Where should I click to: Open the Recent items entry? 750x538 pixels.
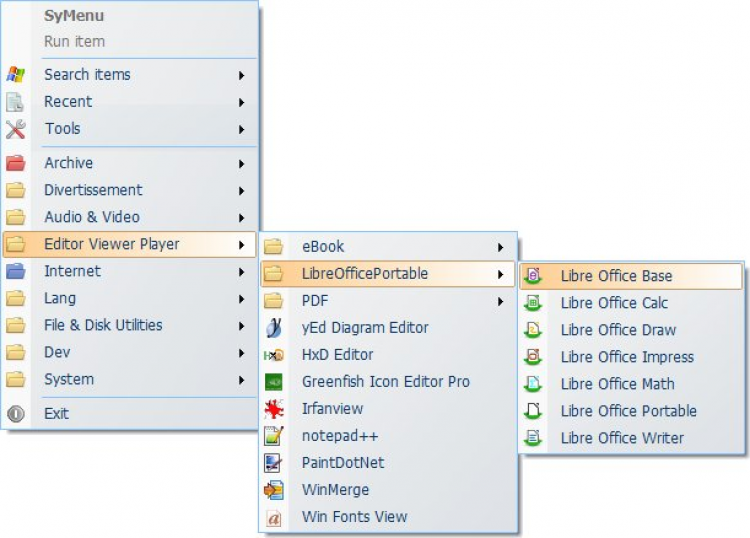coord(68,102)
